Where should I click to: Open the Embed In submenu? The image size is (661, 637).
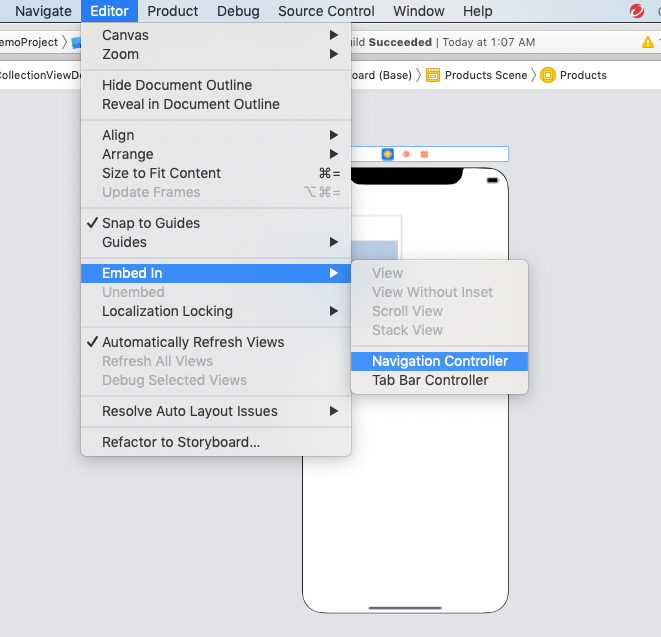(x=216, y=273)
